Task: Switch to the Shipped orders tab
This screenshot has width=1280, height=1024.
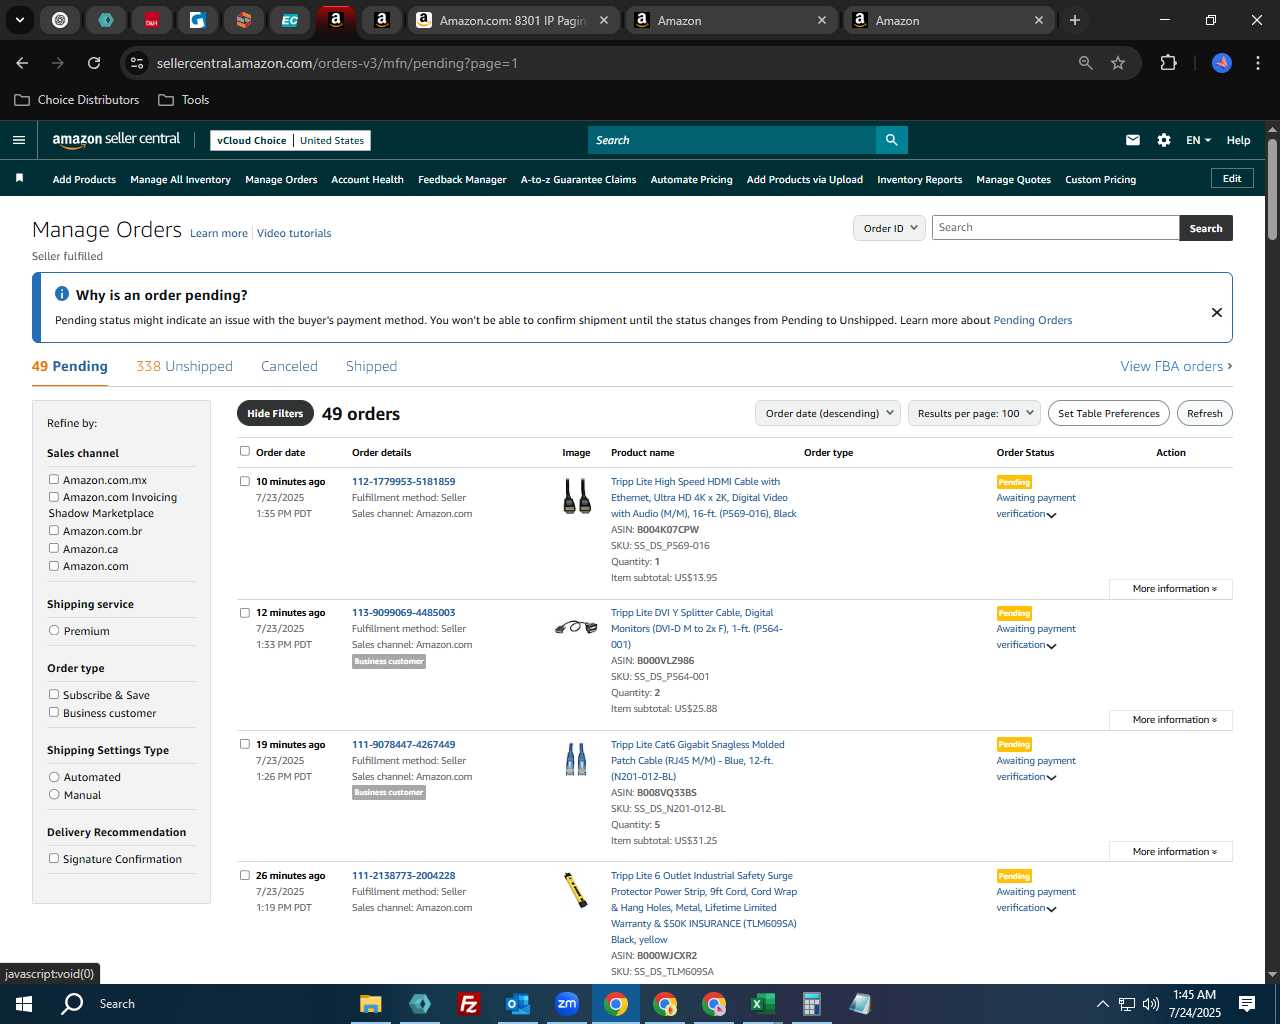Action: pyautogui.click(x=371, y=366)
